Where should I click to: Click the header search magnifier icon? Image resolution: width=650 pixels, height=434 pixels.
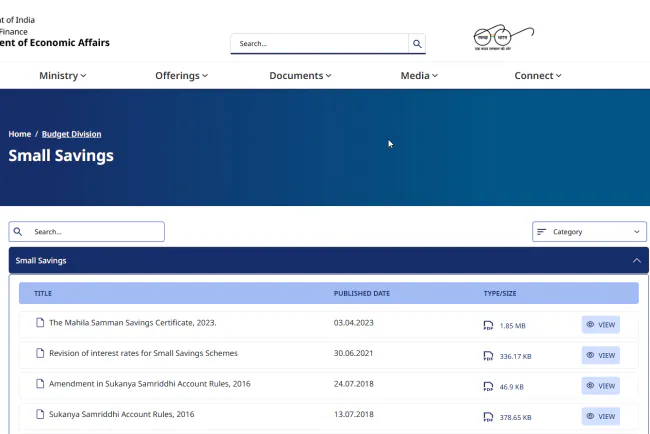click(x=417, y=44)
